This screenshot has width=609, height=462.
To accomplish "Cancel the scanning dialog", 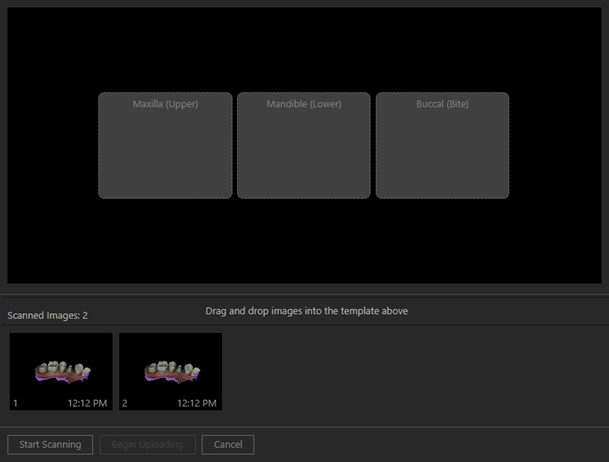I will tap(228, 444).
